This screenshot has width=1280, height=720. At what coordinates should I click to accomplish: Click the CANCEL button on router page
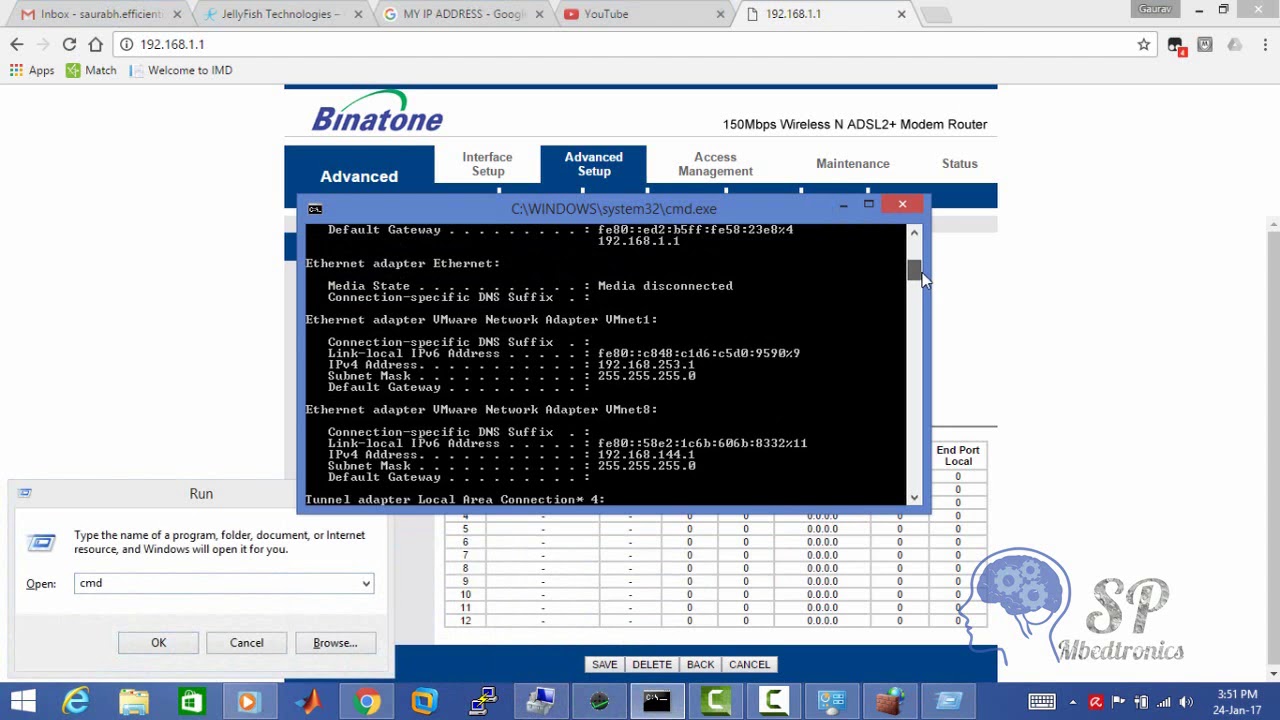(749, 665)
